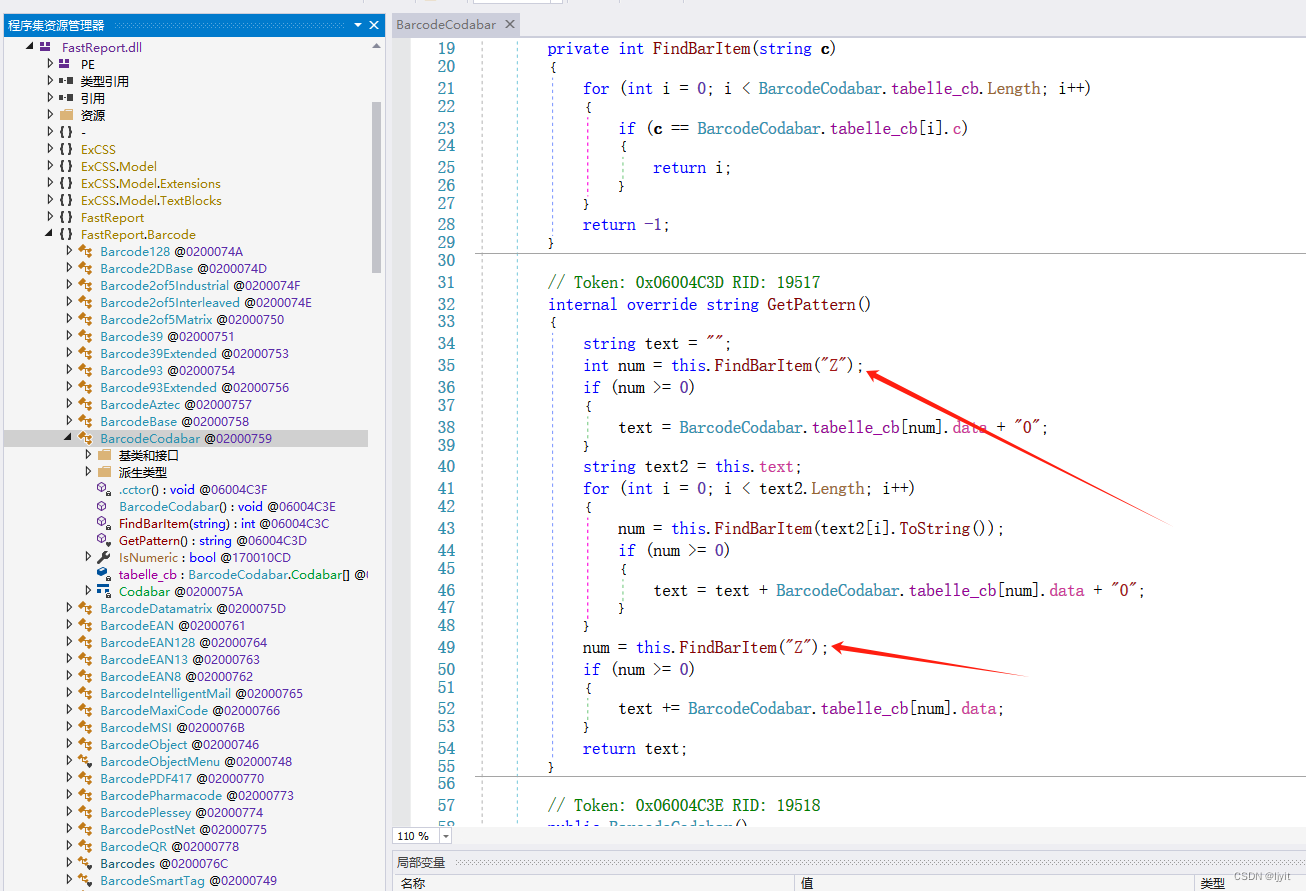The width and height of the screenshot is (1306, 891).
Task: Click the 资源 folder icon
Action: pos(65,115)
